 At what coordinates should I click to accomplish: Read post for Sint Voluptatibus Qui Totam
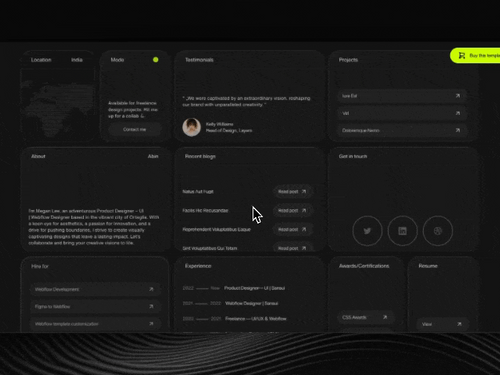292,248
